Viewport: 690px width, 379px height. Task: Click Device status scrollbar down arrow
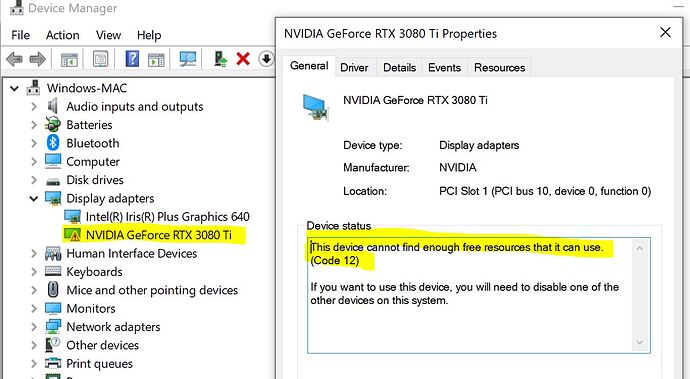coord(640,342)
